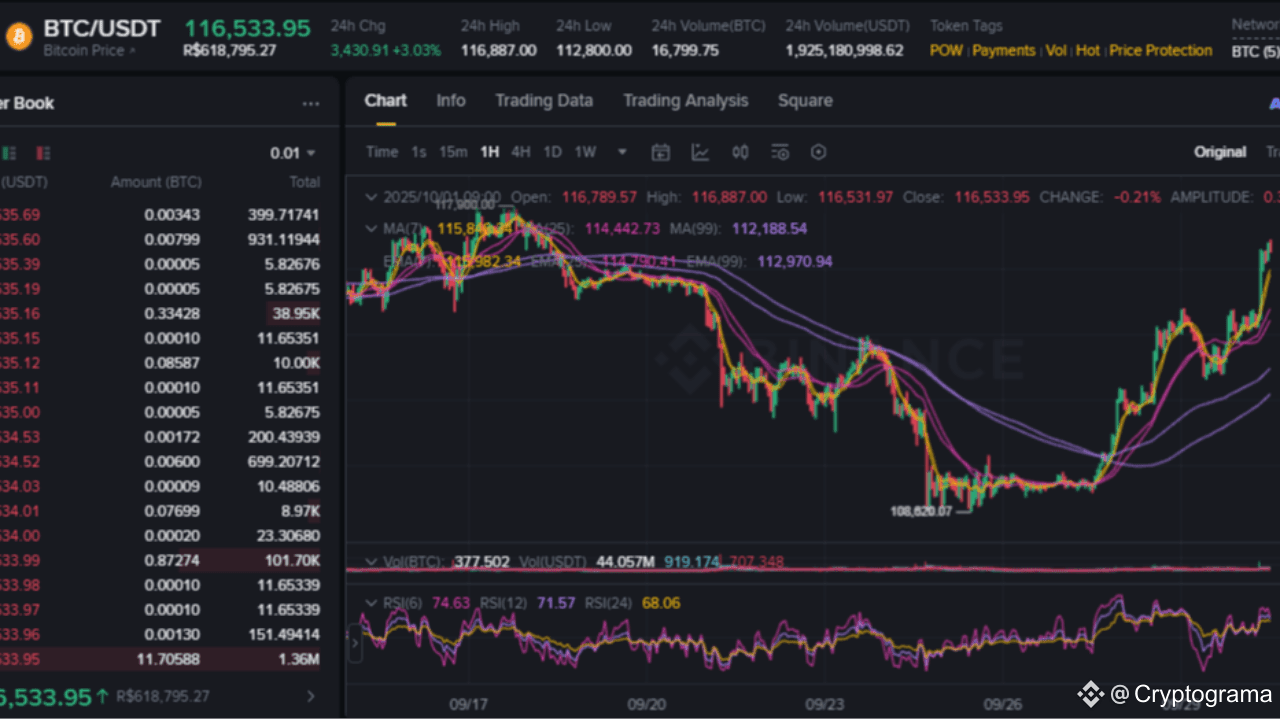Click the Total column header

click(x=305, y=182)
